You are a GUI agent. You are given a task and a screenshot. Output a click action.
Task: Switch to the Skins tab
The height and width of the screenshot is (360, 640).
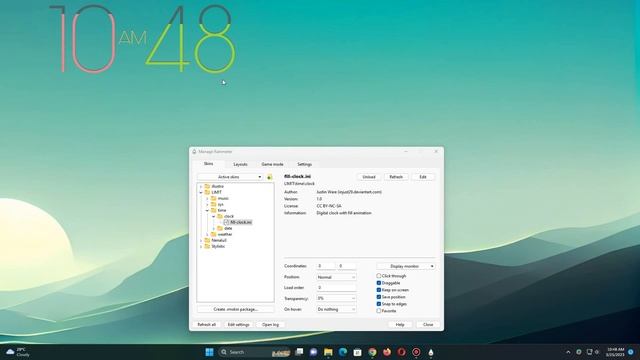click(x=208, y=164)
